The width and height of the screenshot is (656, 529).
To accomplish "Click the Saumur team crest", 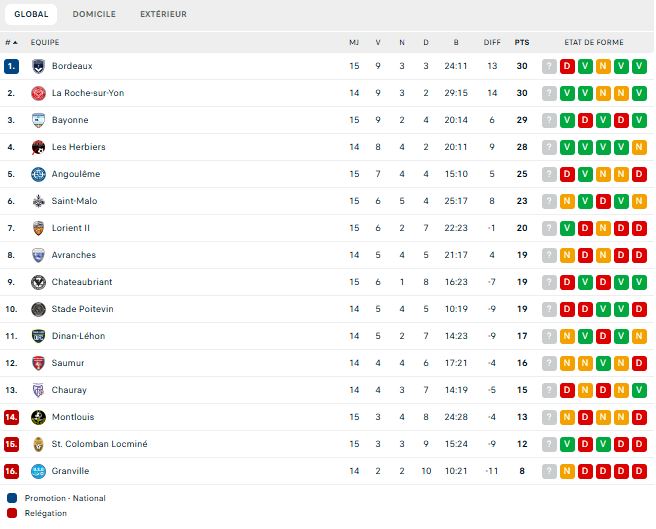I will pos(38,363).
